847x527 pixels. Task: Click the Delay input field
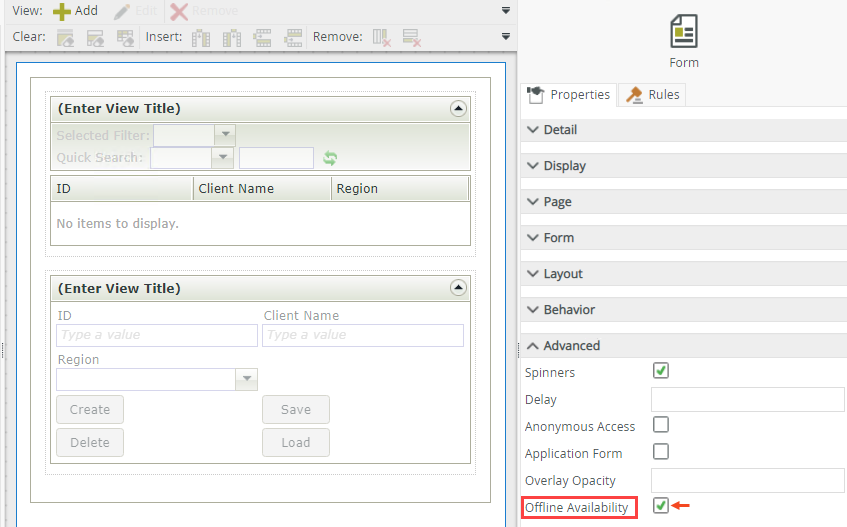pyautogui.click(x=748, y=400)
